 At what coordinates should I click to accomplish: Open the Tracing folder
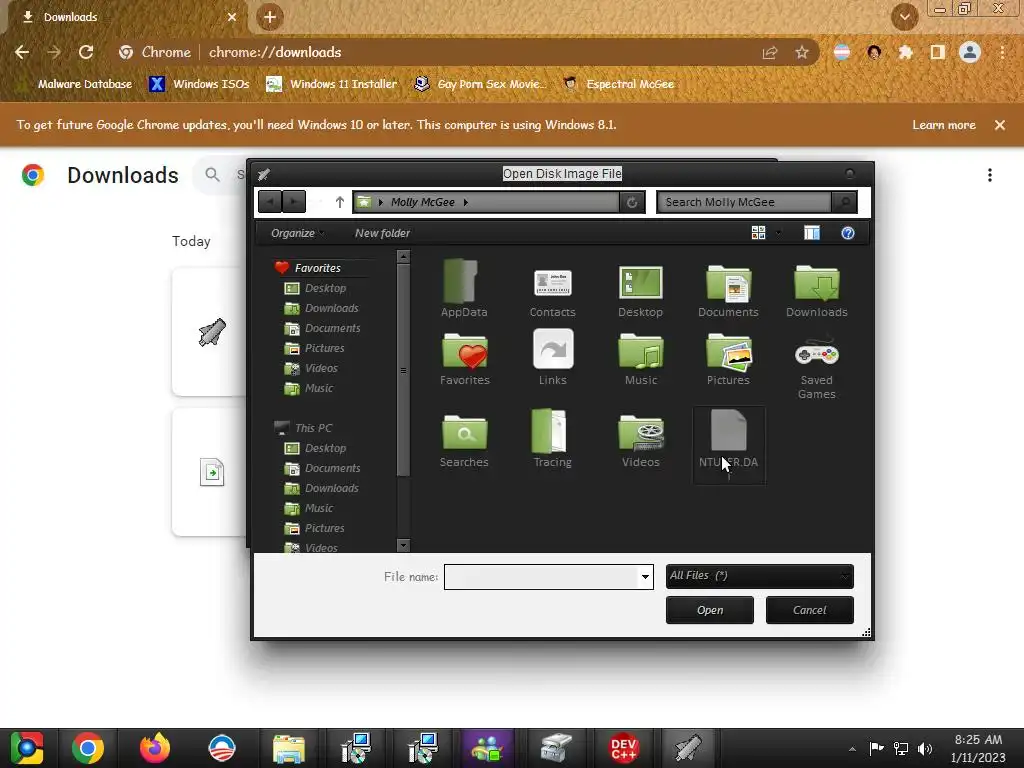pos(552,439)
